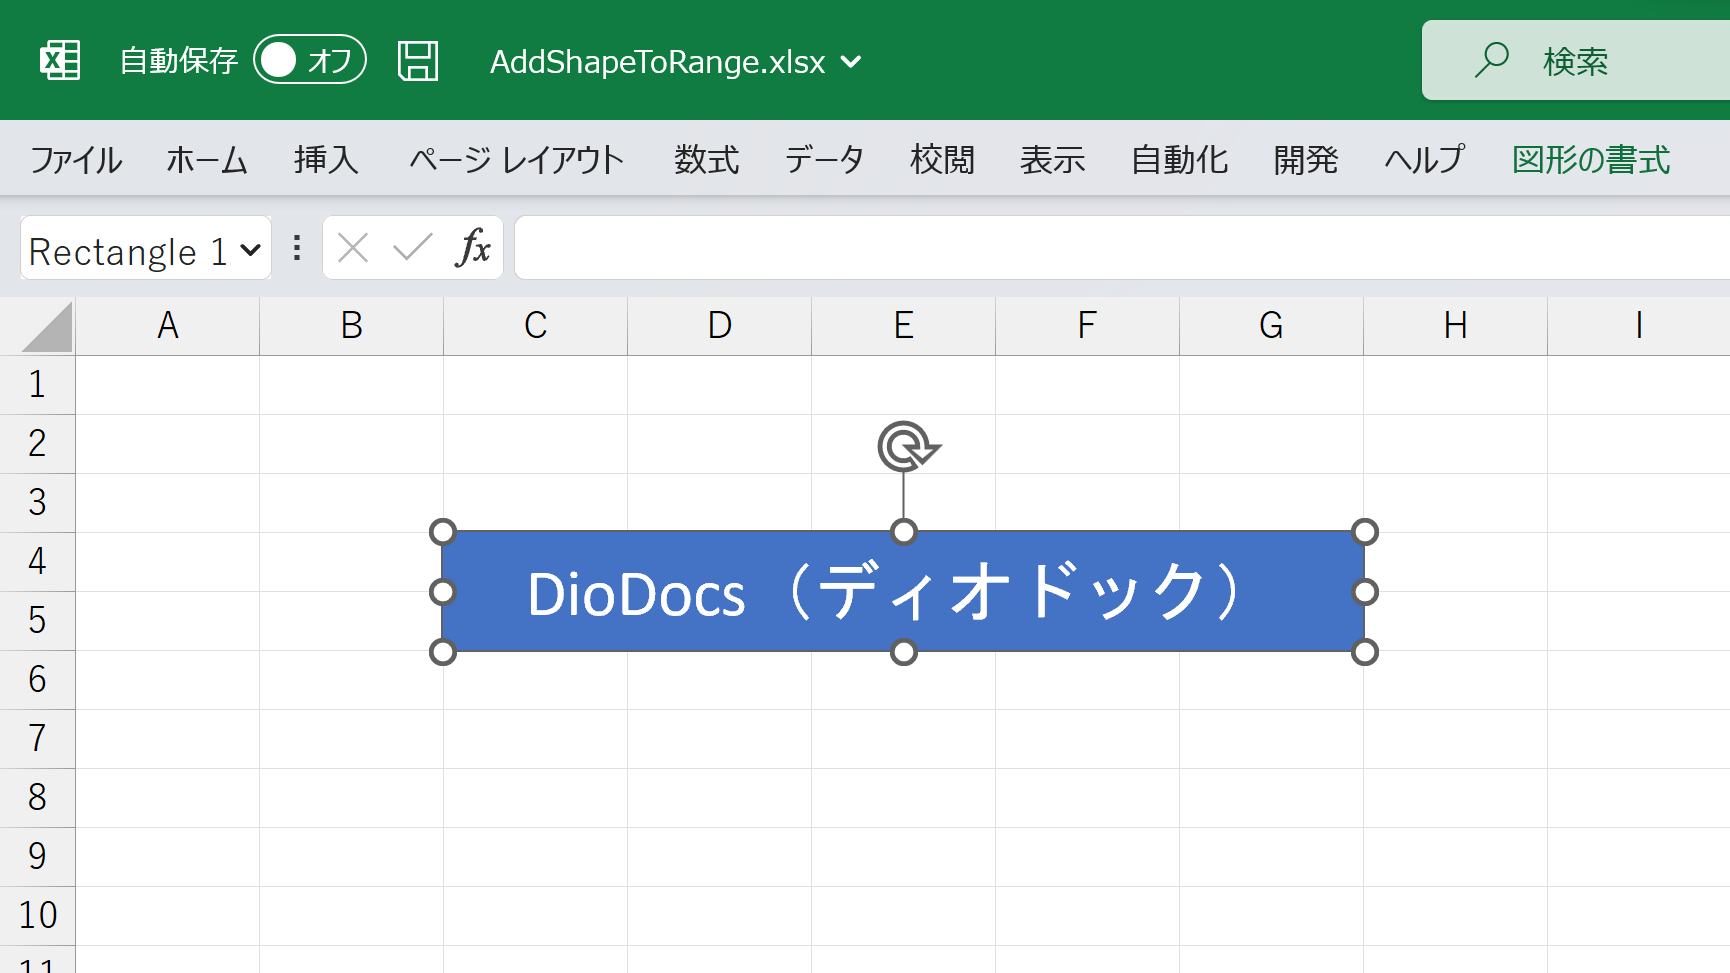Click the fx insert function icon

(473, 247)
